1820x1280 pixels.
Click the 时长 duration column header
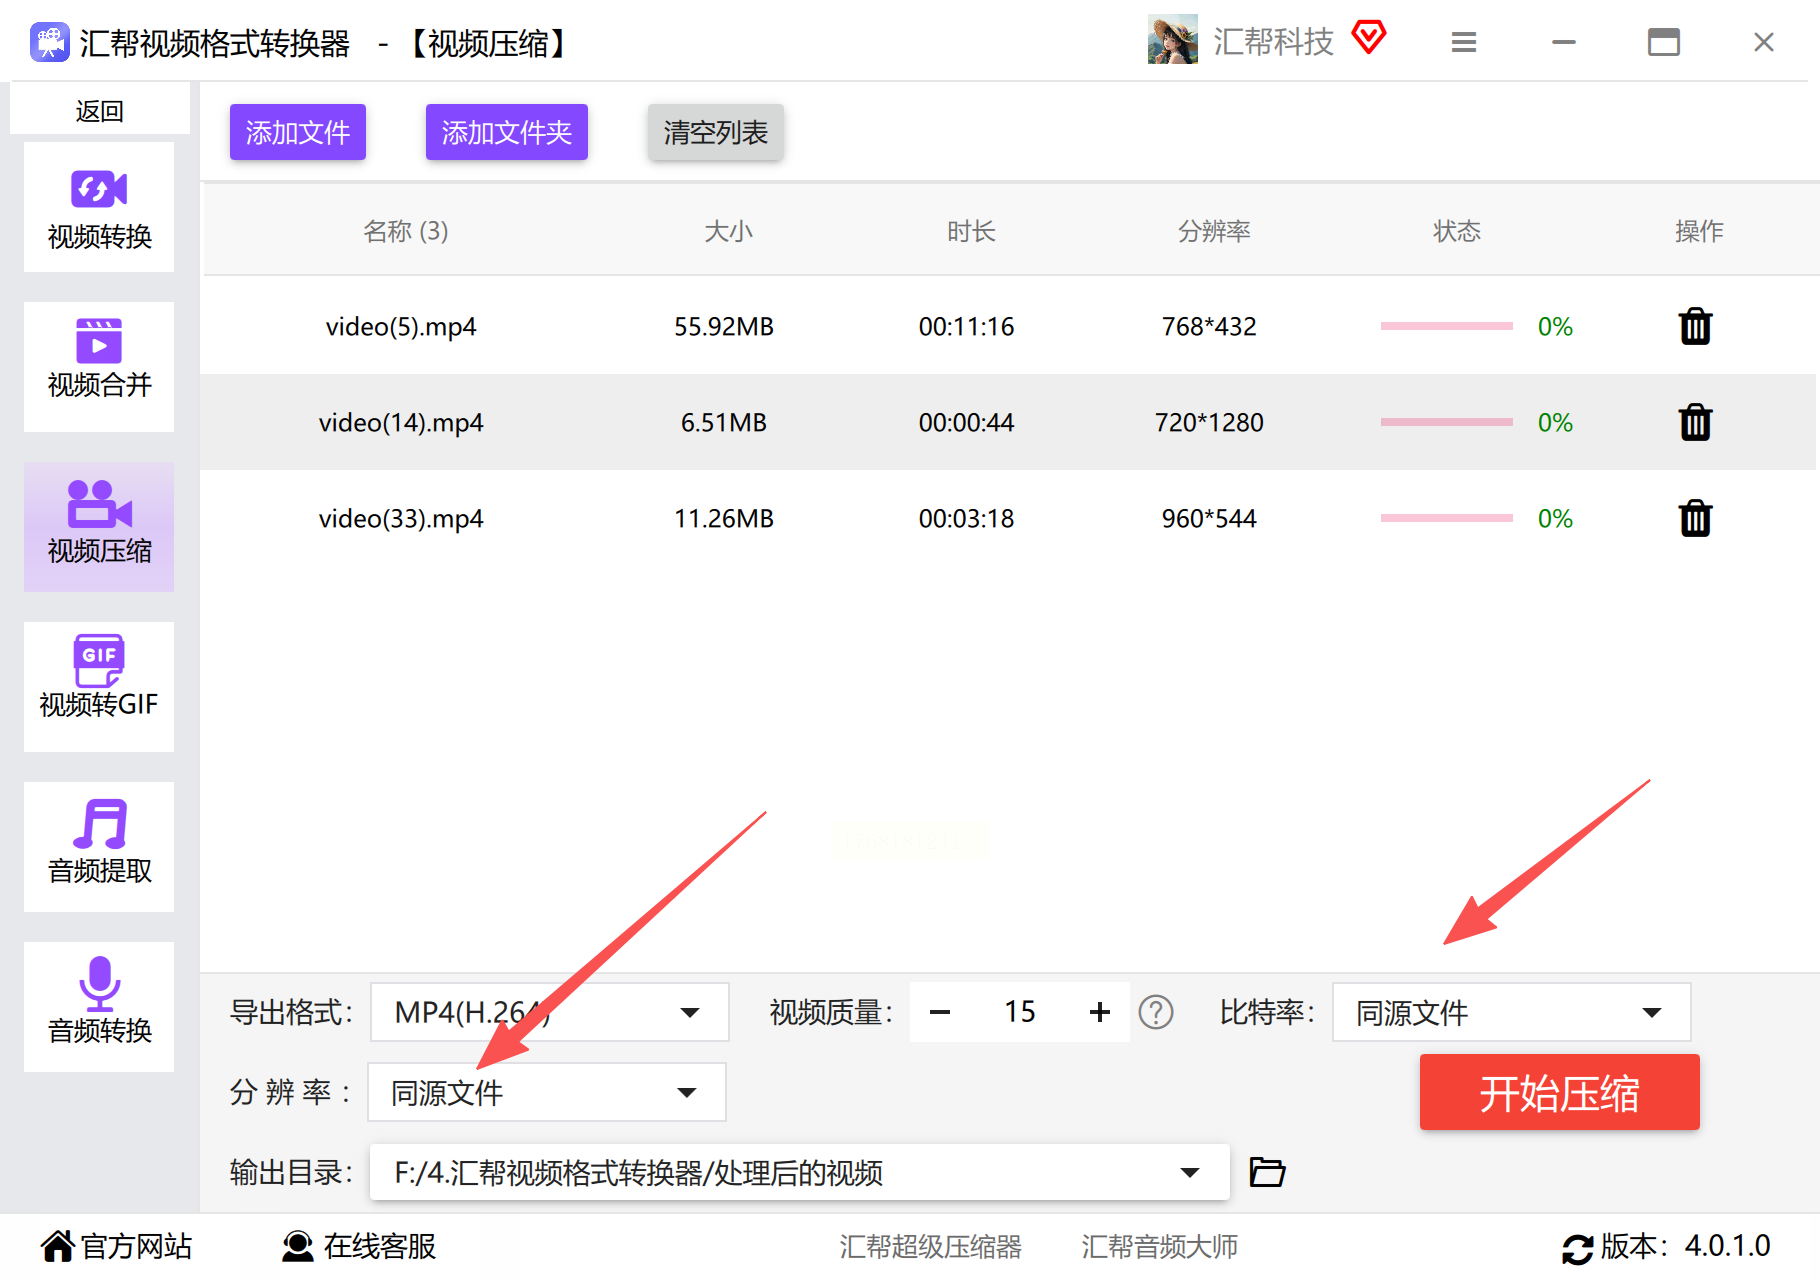(971, 231)
